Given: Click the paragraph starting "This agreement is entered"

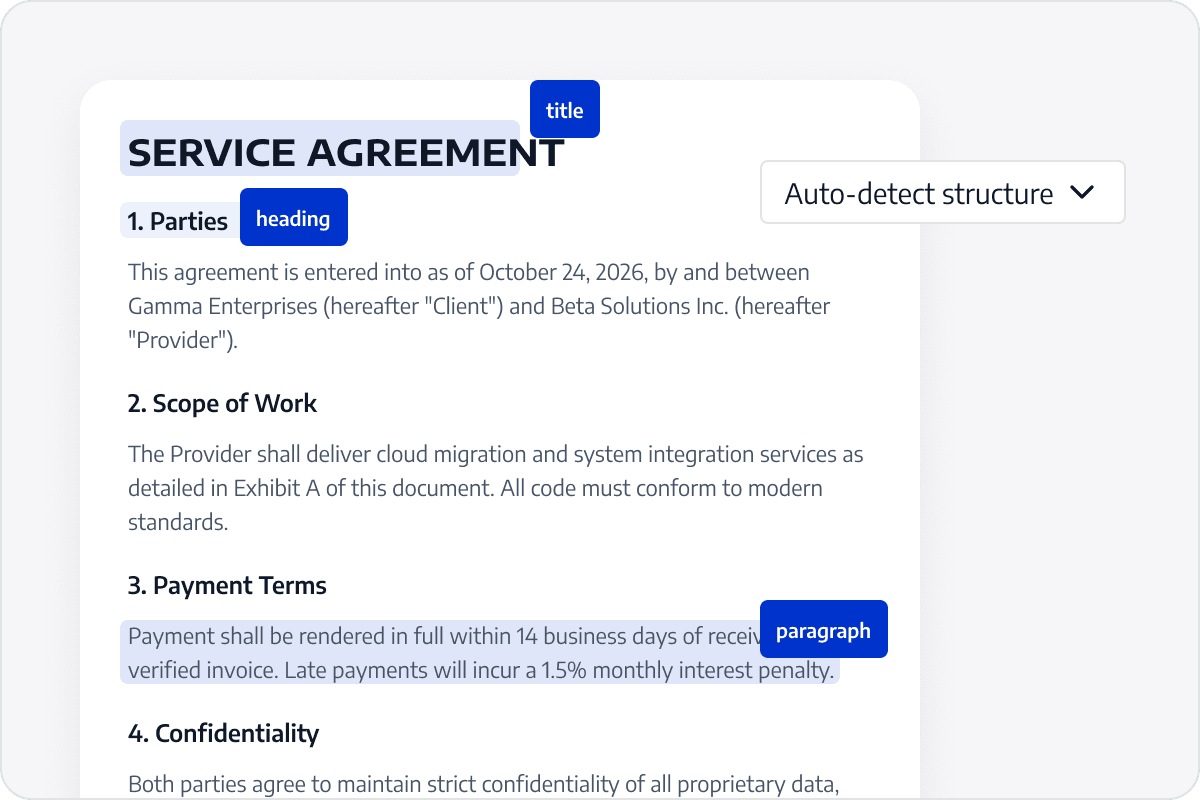Looking at the screenshot, I should point(479,306).
